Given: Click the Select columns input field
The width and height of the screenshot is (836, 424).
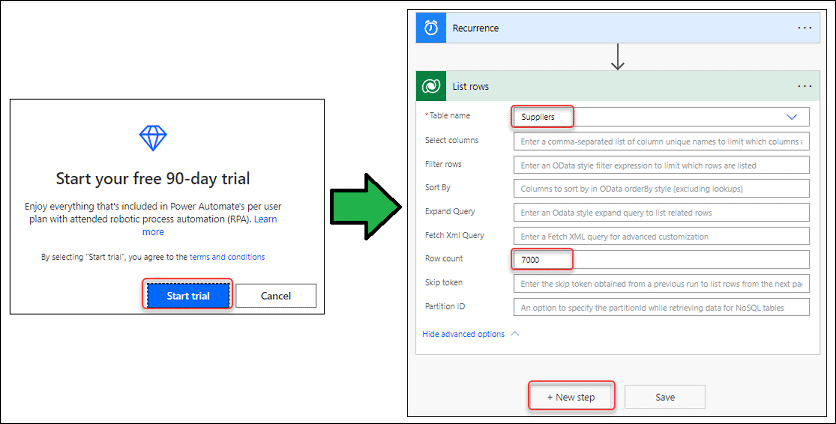Looking at the screenshot, I should (661, 141).
